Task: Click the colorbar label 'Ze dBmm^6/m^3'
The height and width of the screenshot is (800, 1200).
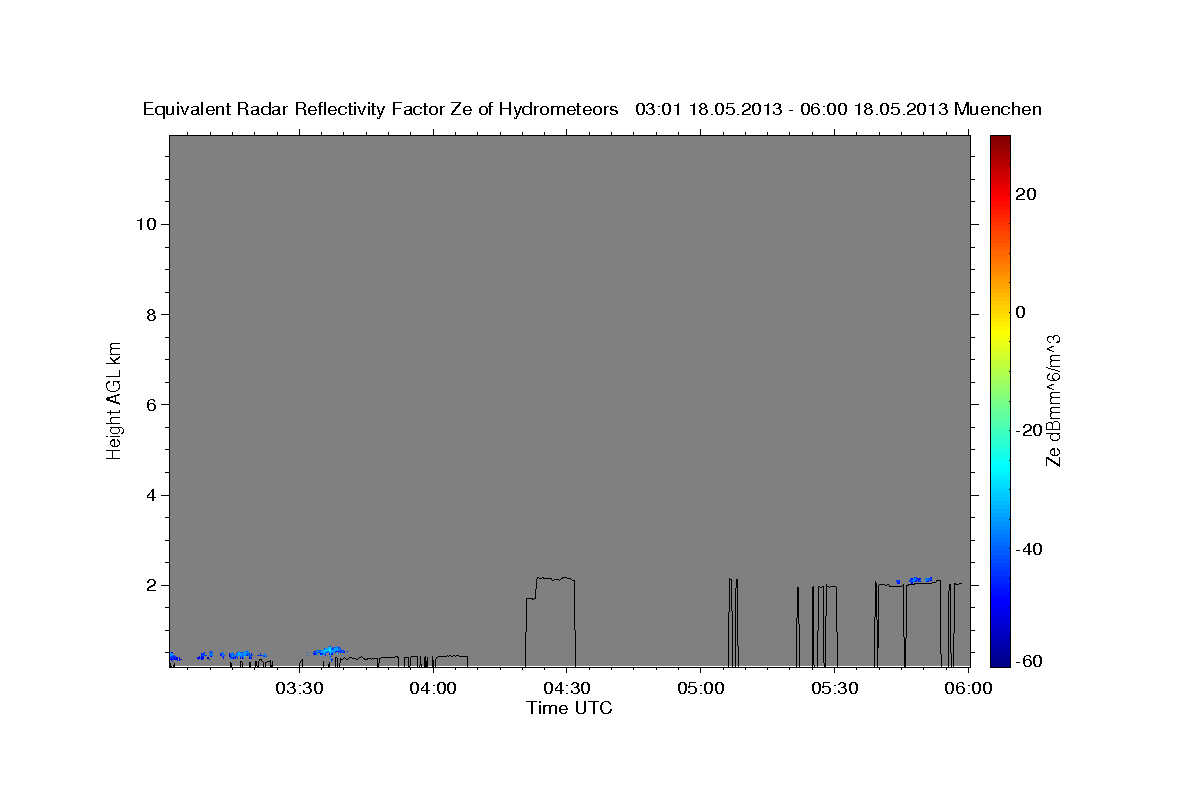Action: tap(1052, 400)
